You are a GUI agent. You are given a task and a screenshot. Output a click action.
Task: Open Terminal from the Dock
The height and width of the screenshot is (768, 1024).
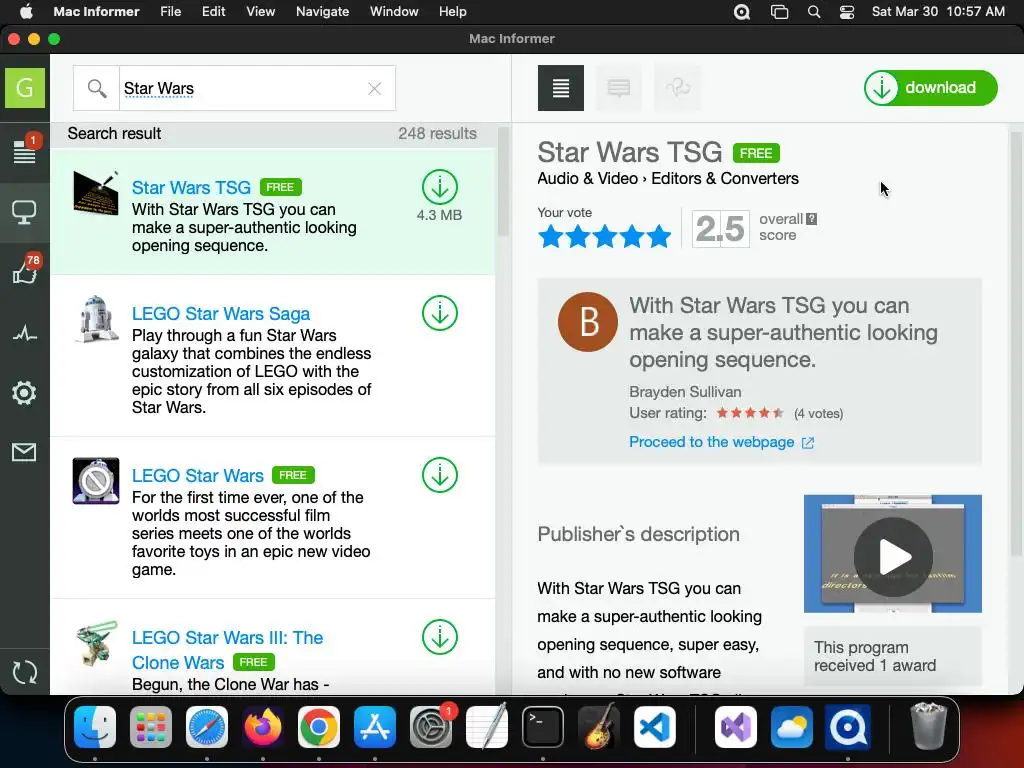pos(543,727)
